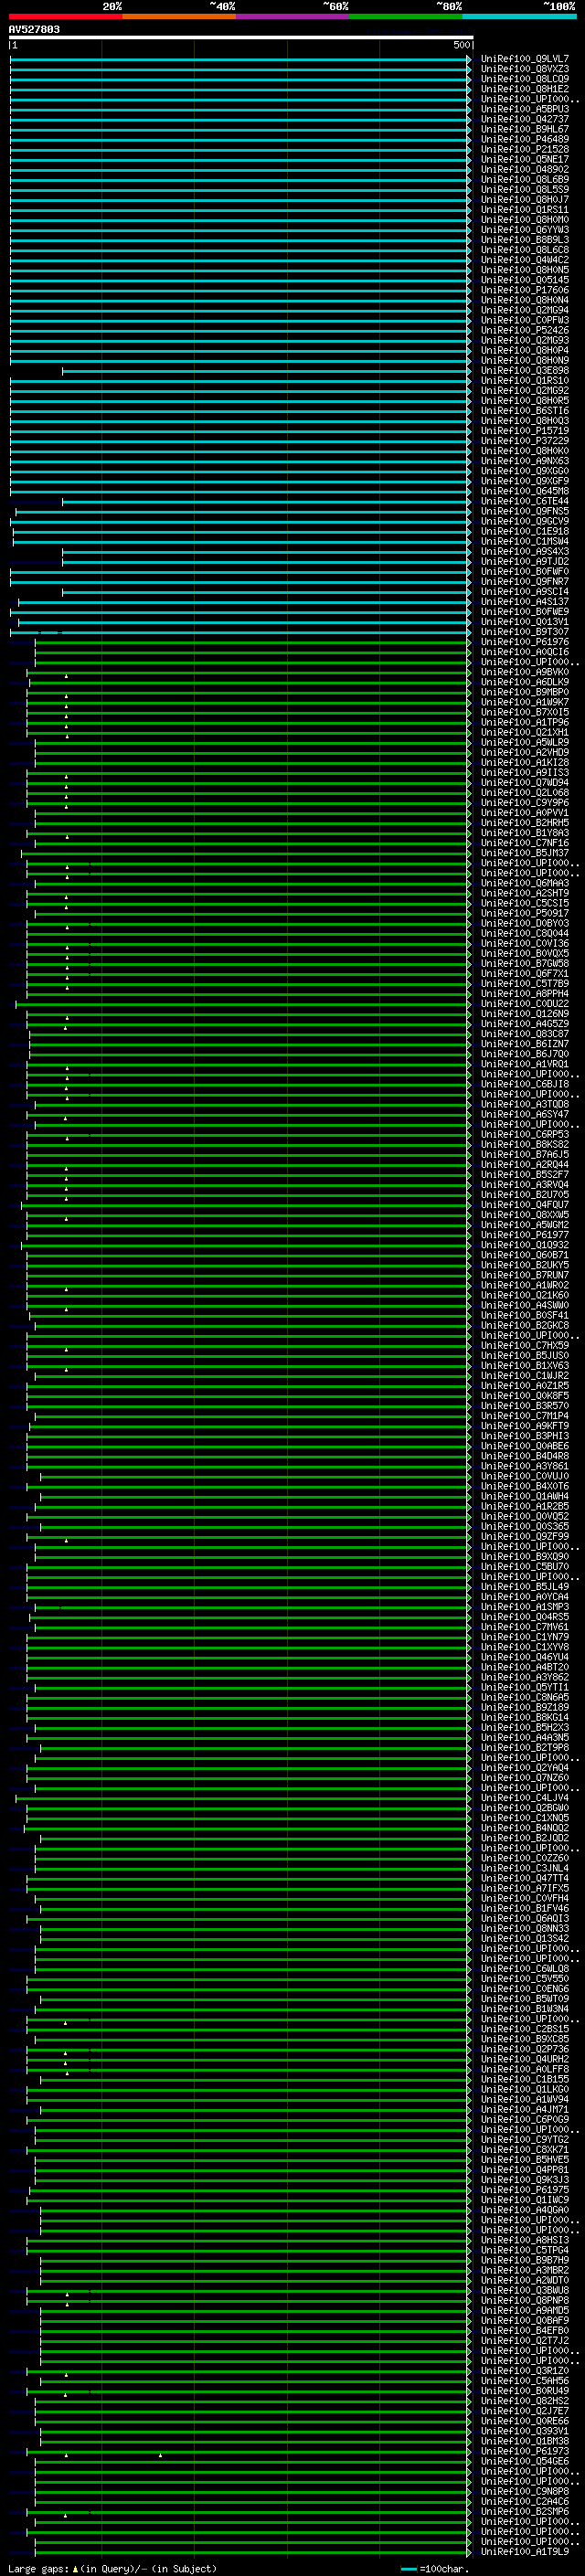
Task: Click the orange ~40% legend color segment
Action: pos(179,16)
